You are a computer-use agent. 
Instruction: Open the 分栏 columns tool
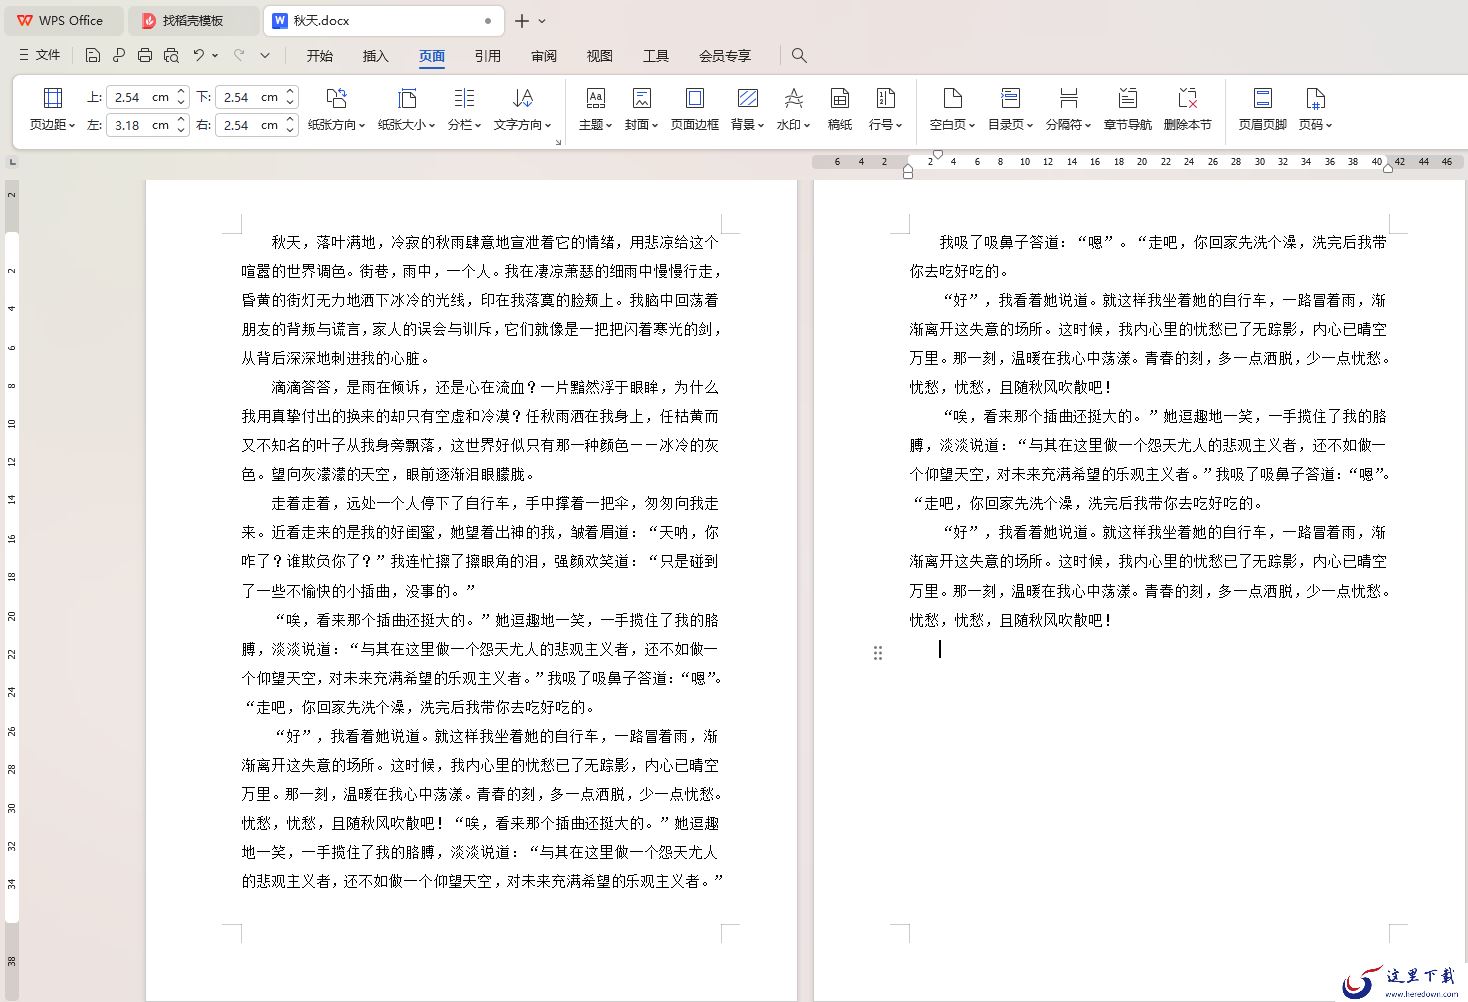tap(464, 109)
